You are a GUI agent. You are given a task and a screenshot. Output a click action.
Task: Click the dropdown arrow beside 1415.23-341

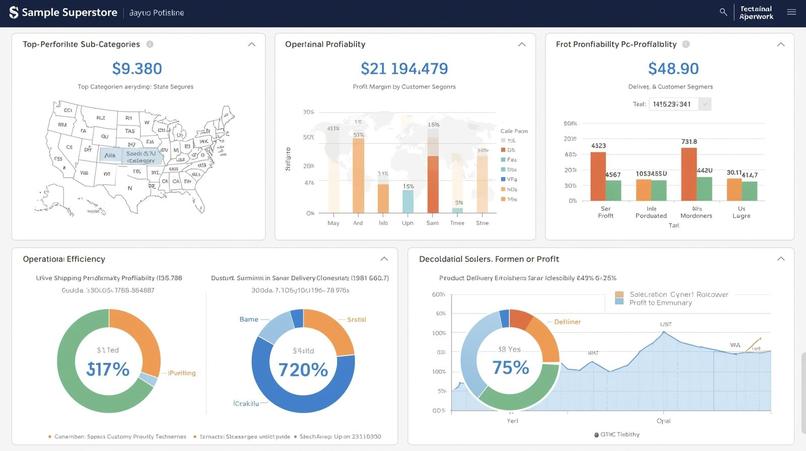[705, 104]
